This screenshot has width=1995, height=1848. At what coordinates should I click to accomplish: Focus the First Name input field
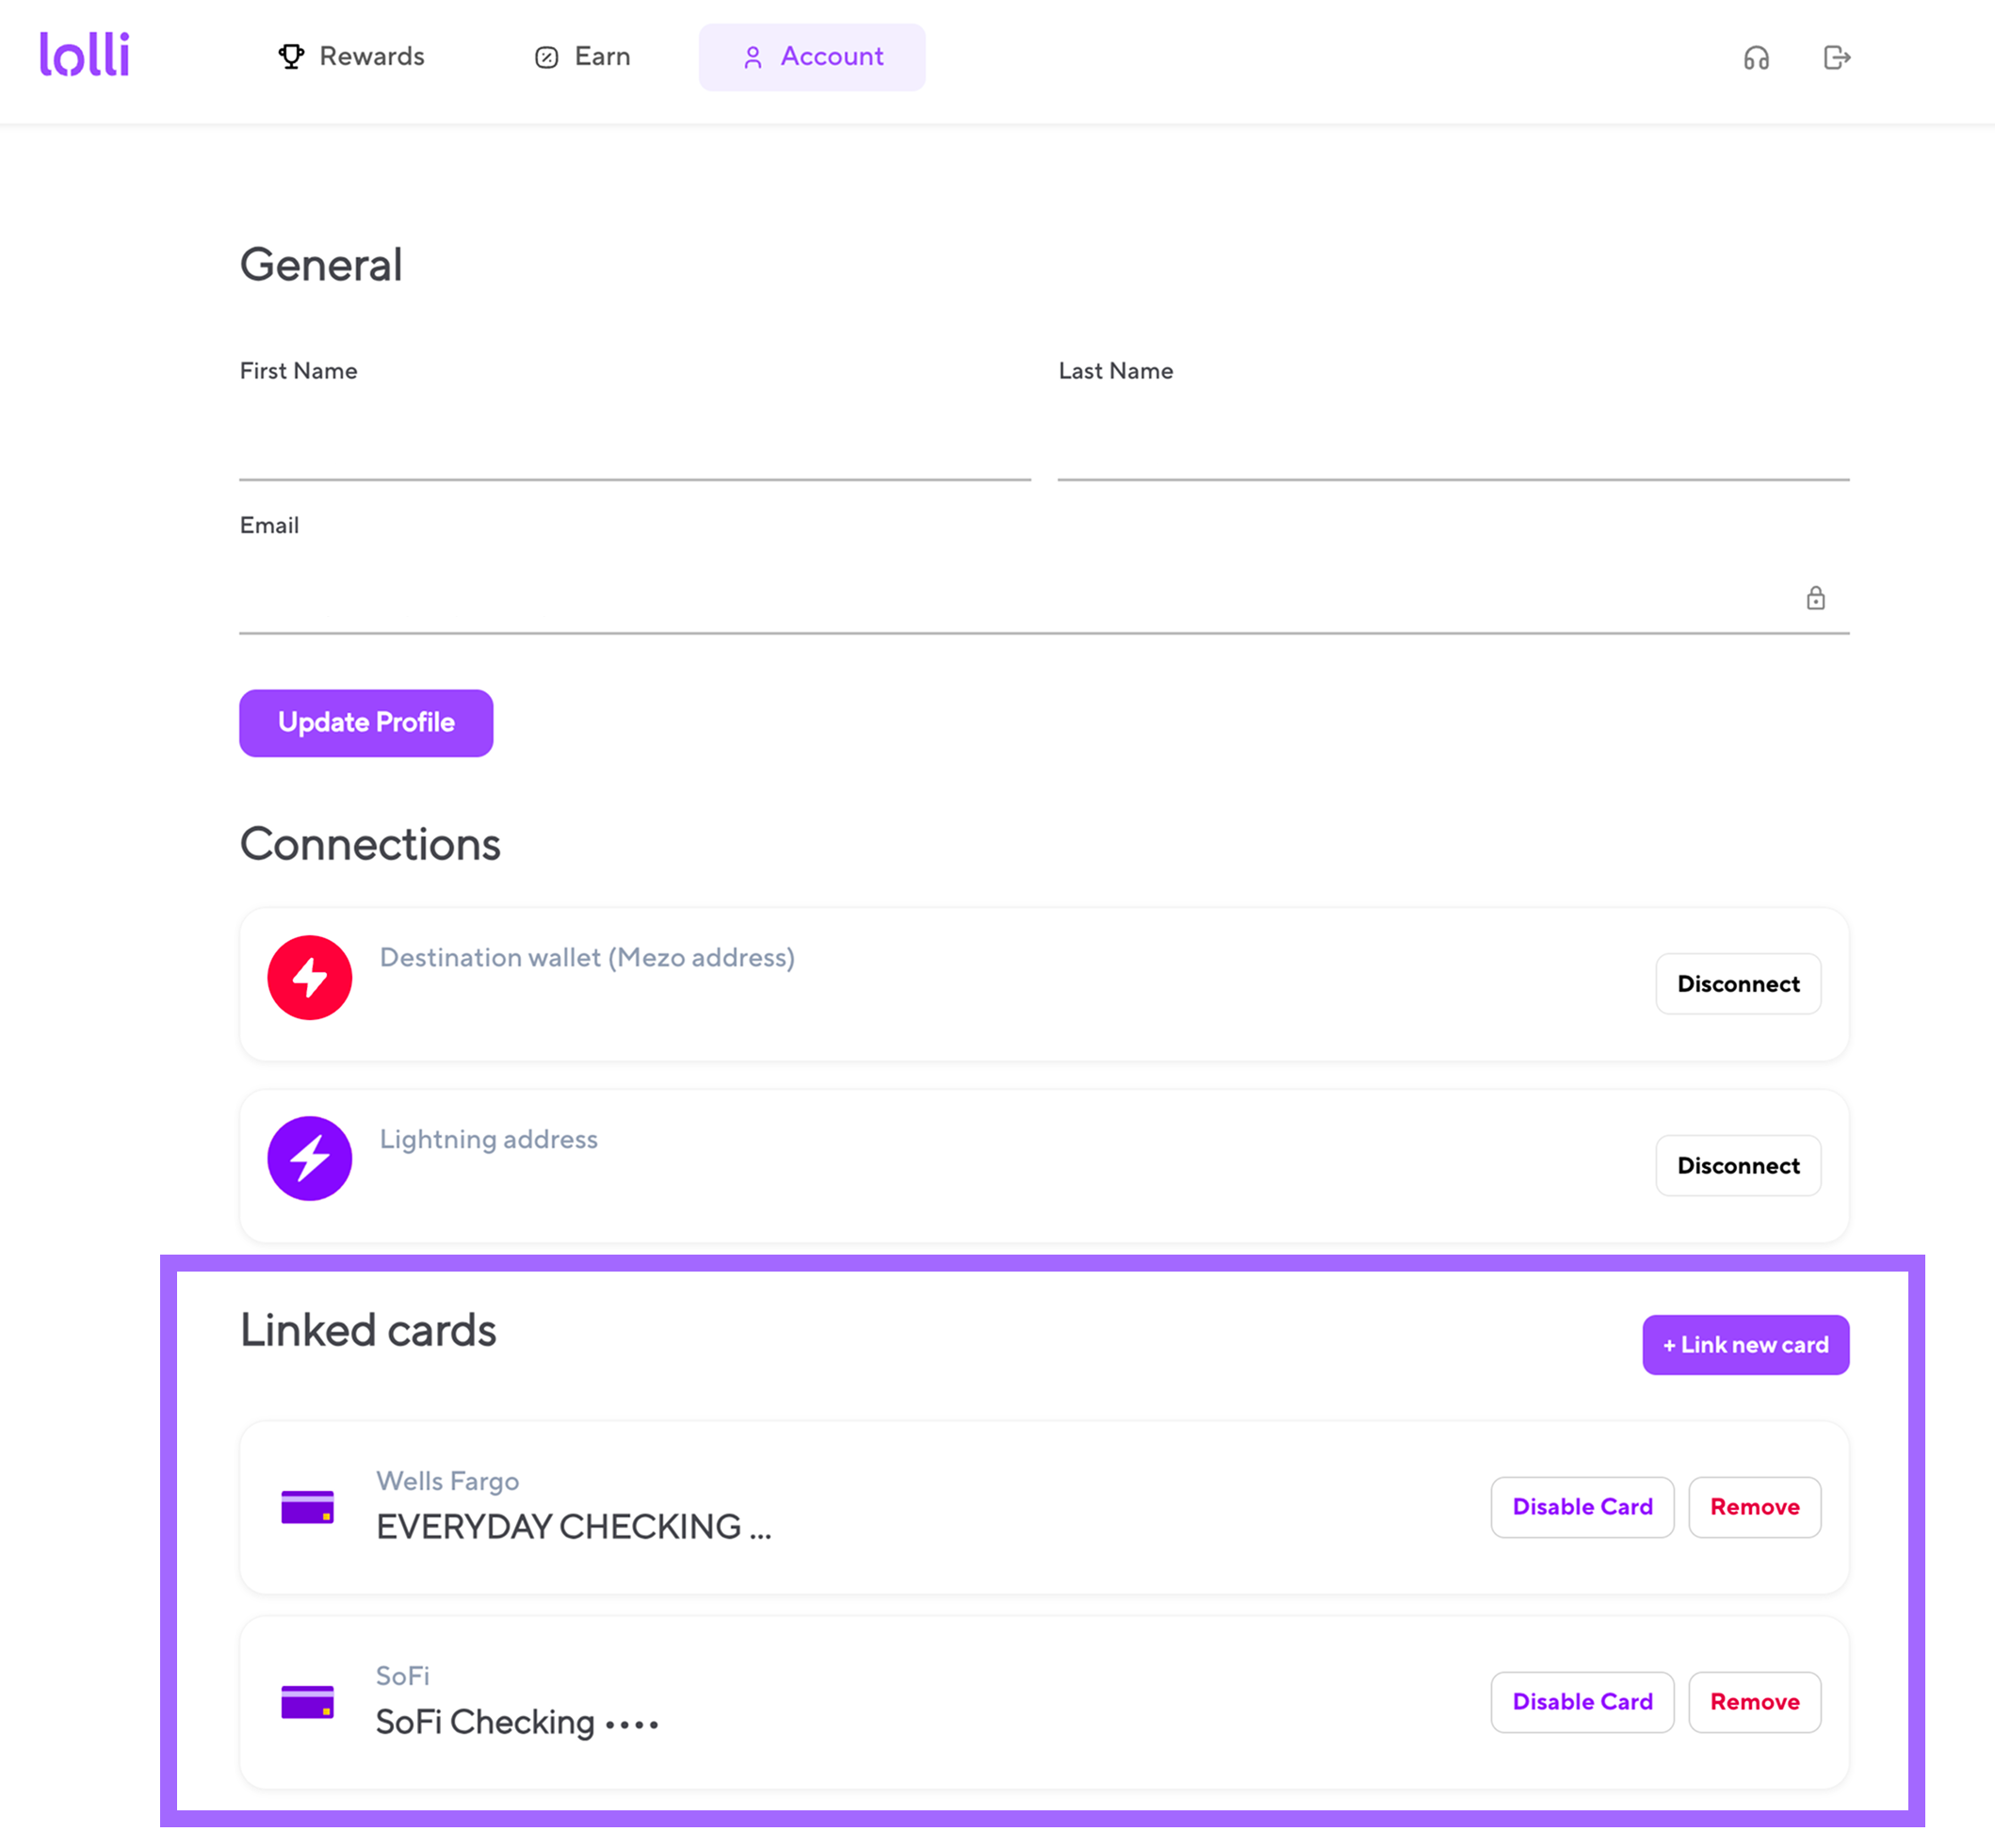635,445
